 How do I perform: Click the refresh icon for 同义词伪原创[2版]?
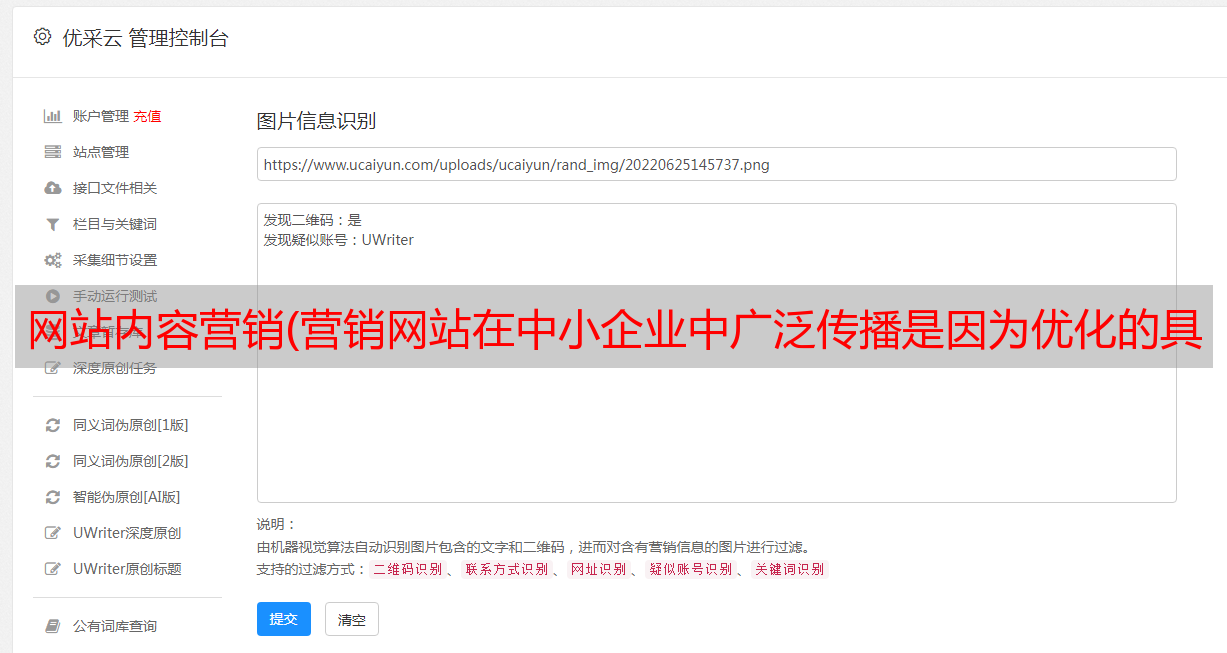[x=53, y=461]
